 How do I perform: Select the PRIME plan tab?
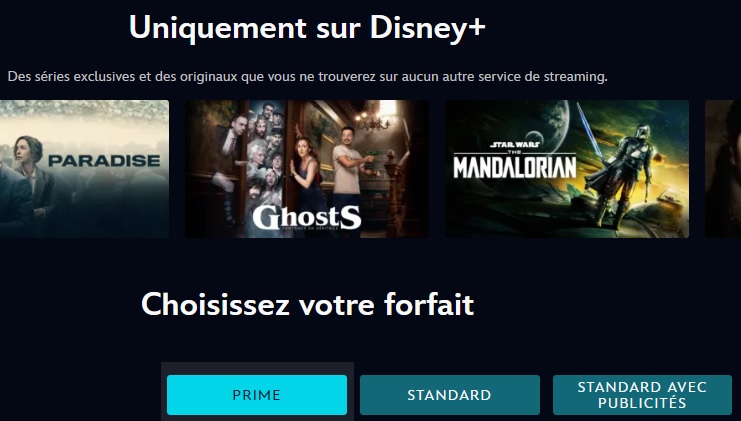[x=257, y=395]
